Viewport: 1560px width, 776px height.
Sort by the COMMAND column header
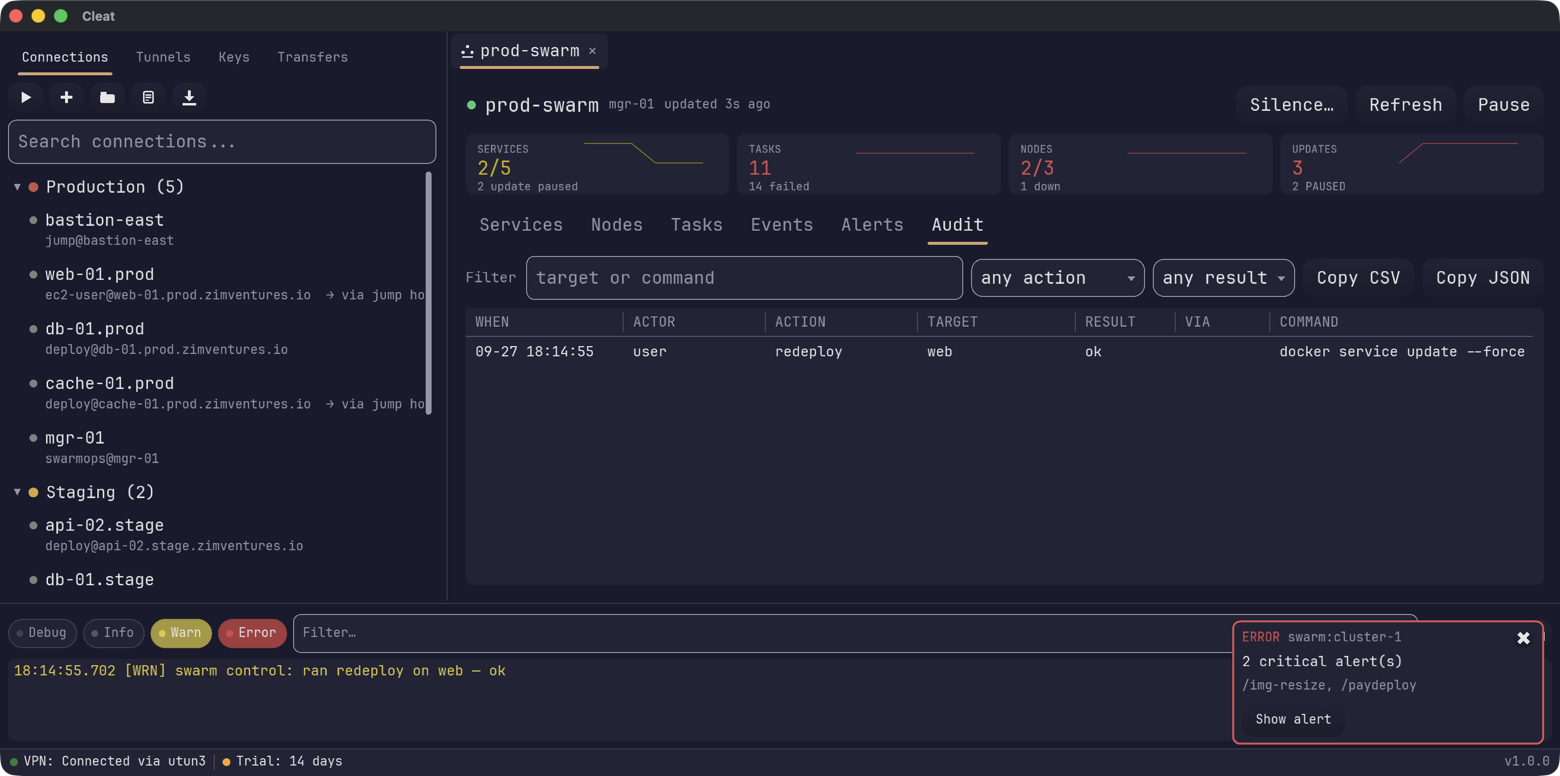(1308, 322)
